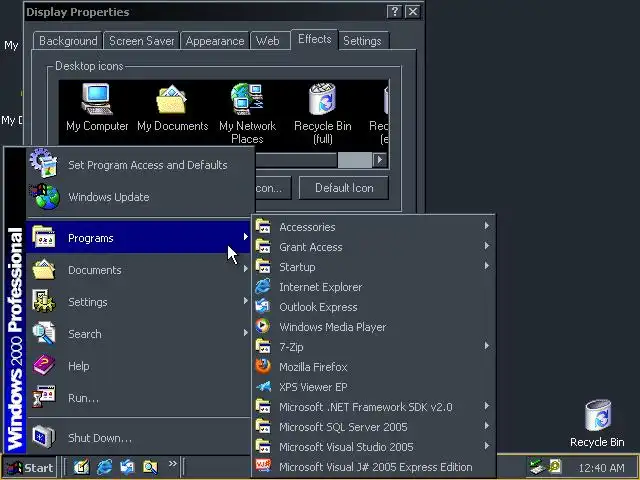This screenshot has width=640, height=480.
Task: Click the Default Icon button
Action: 344,188
